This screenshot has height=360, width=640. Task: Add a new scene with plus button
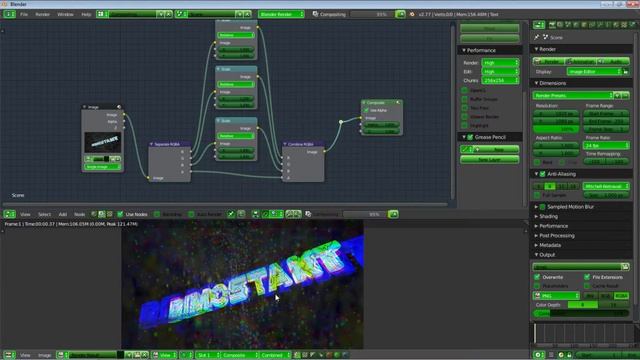[x=240, y=14]
